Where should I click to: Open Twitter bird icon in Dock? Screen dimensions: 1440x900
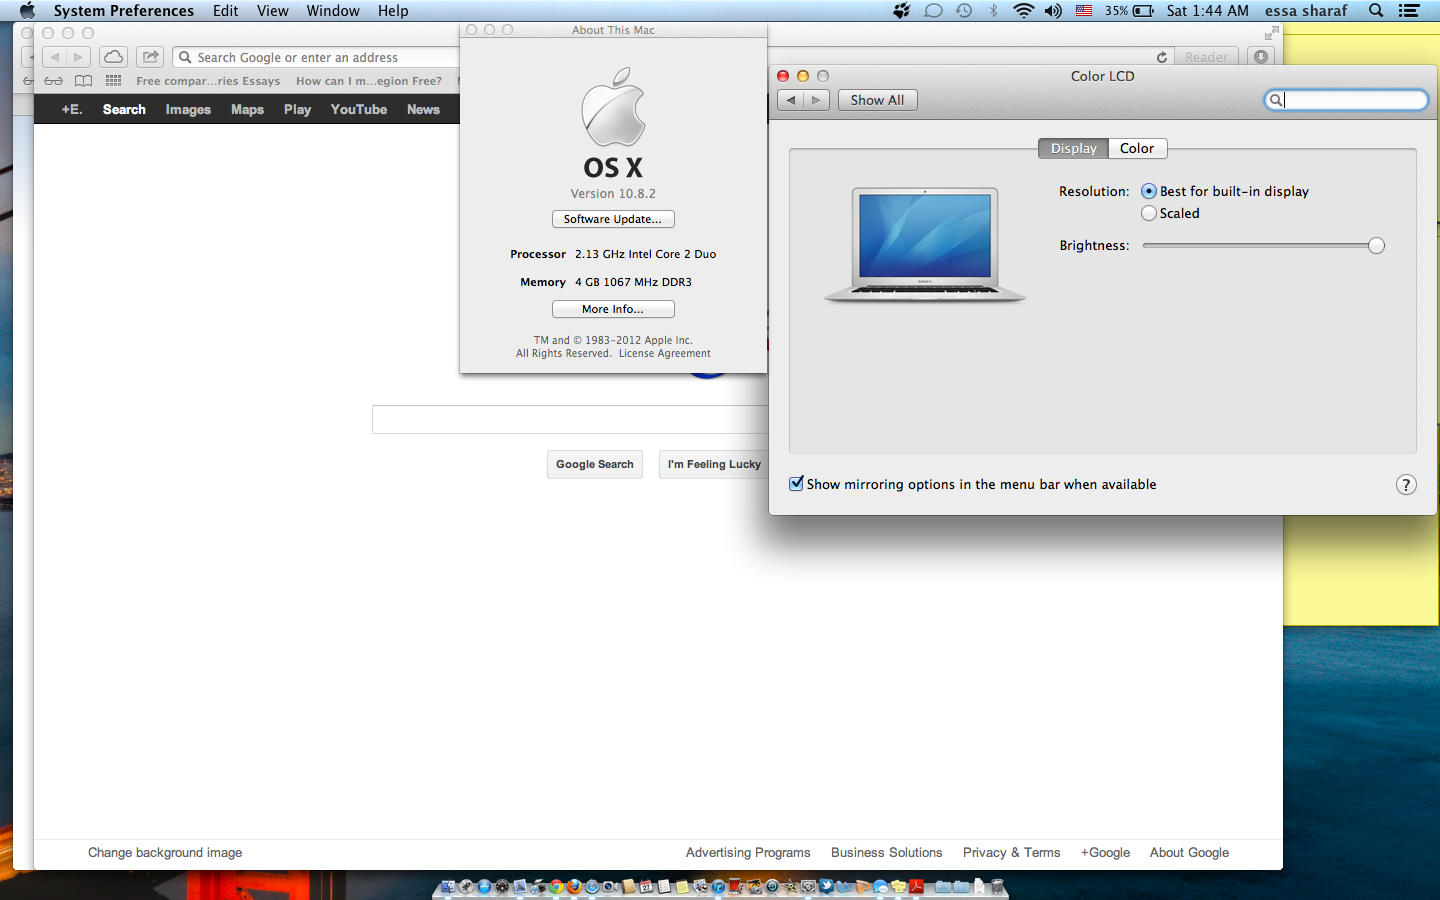pyautogui.click(x=827, y=885)
